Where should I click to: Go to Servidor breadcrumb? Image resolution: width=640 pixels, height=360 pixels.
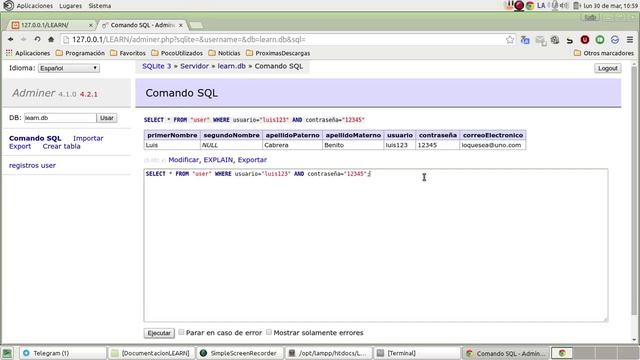[194, 66]
